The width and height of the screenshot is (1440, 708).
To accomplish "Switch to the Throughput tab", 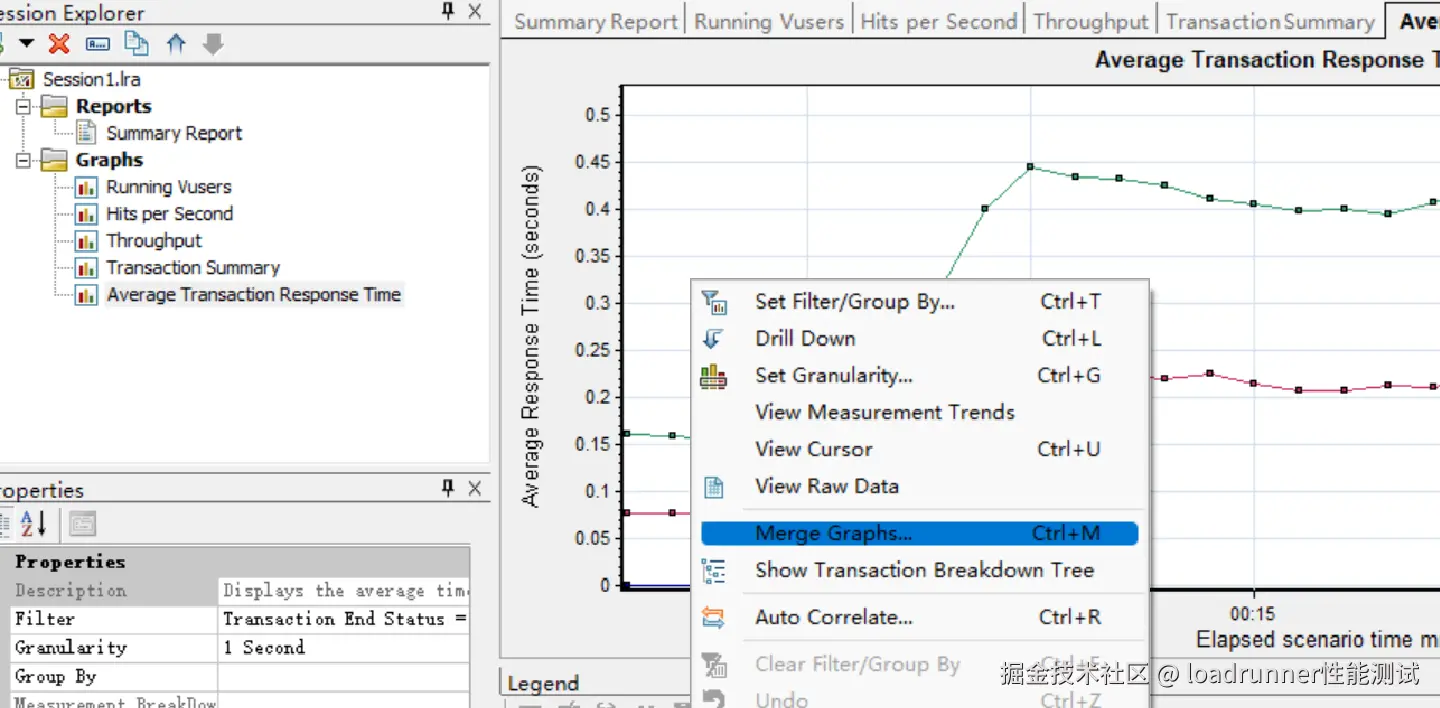I will point(1091,21).
